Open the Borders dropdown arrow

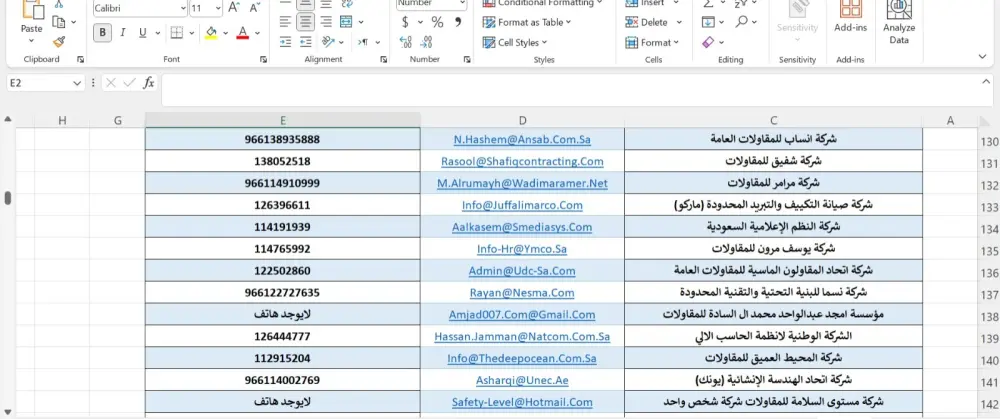[x=191, y=33]
